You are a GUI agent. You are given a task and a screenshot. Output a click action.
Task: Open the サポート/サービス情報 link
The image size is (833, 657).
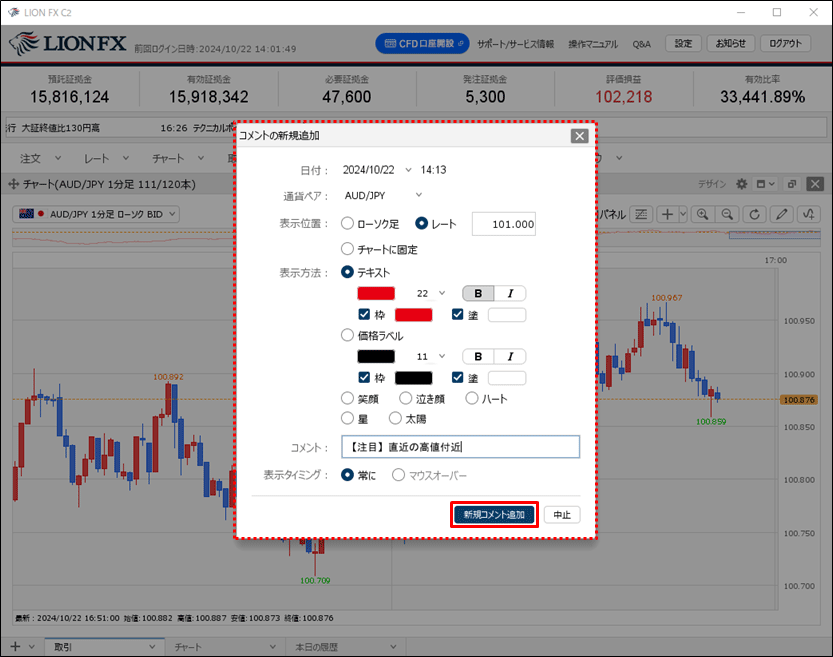pyautogui.click(x=515, y=44)
